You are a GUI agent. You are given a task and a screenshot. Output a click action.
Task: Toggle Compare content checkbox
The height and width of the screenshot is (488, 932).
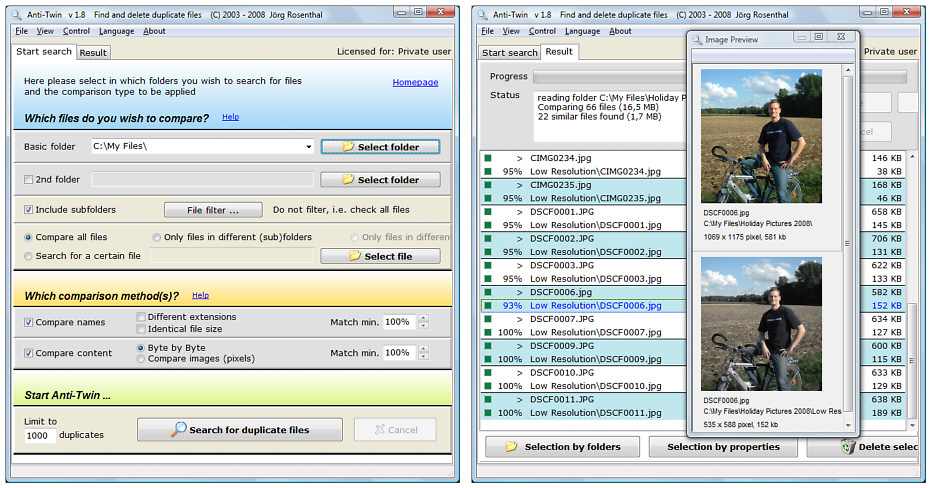pyautogui.click(x=28, y=353)
